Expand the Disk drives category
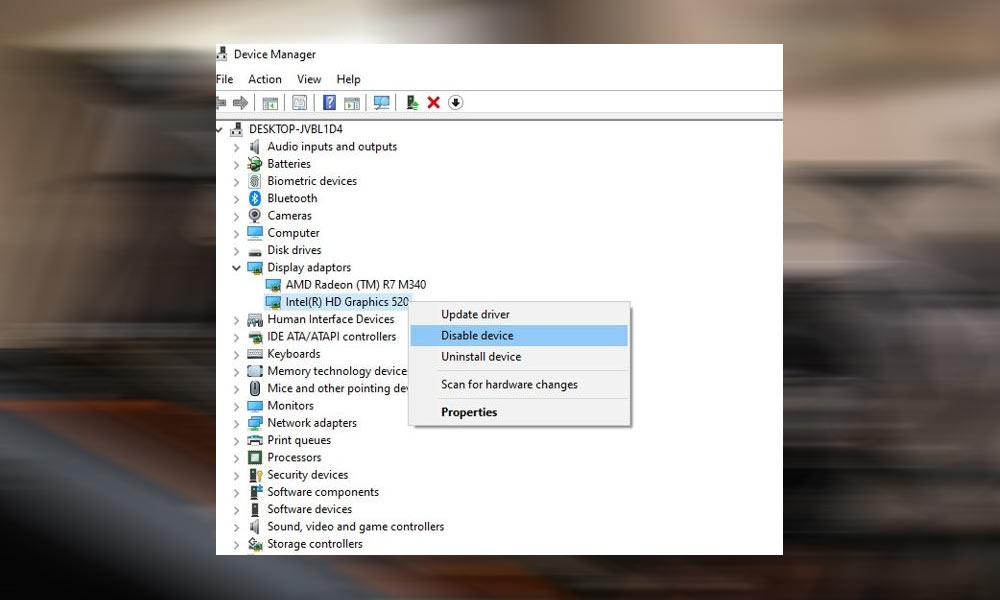 pyautogui.click(x=236, y=251)
